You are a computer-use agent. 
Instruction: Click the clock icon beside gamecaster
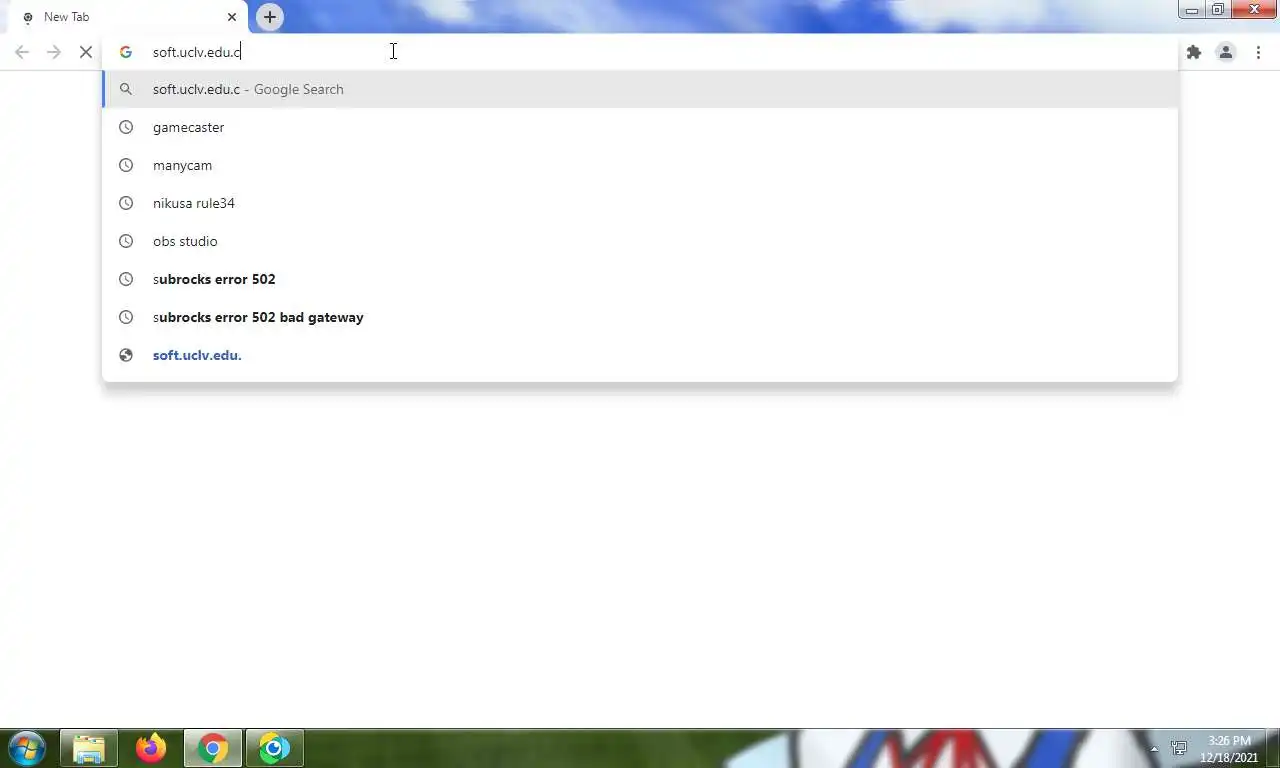click(x=126, y=127)
